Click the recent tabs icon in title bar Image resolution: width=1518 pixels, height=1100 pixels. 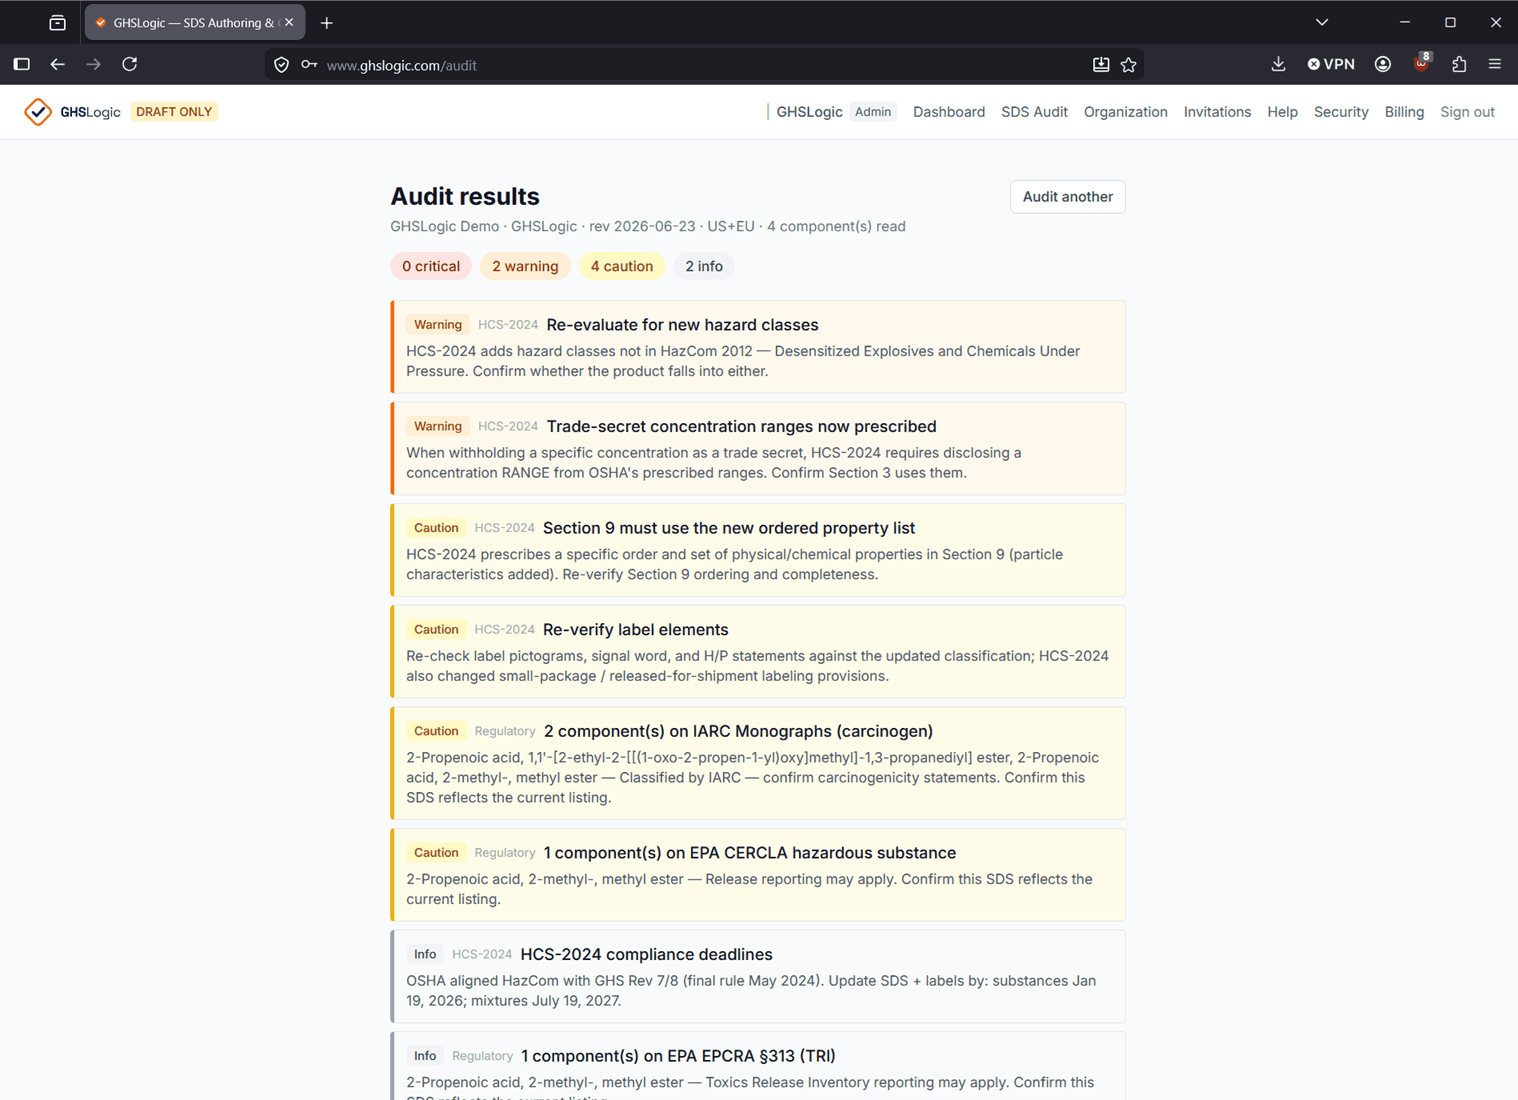click(57, 22)
